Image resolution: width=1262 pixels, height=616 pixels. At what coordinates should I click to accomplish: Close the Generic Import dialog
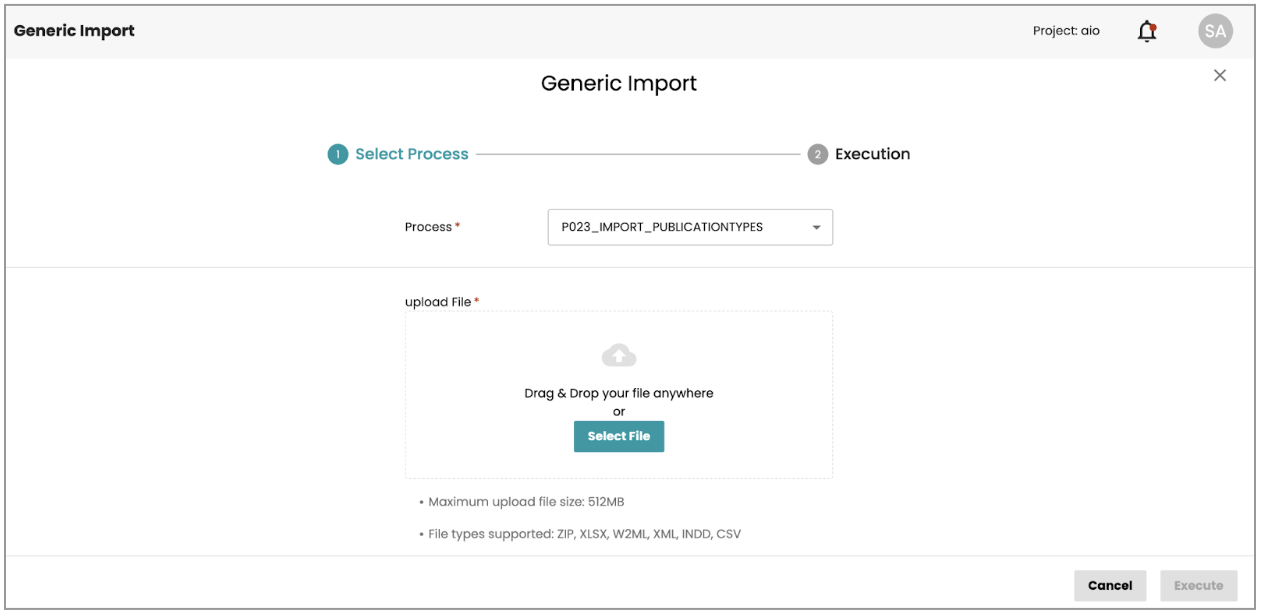pyautogui.click(x=1219, y=76)
